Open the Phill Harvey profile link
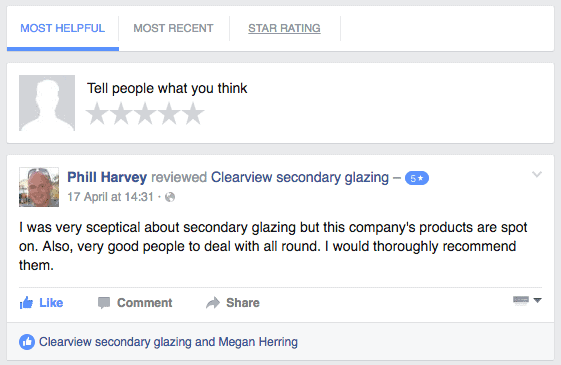Image resolution: width=561 pixels, height=365 pixels. (107, 177)
